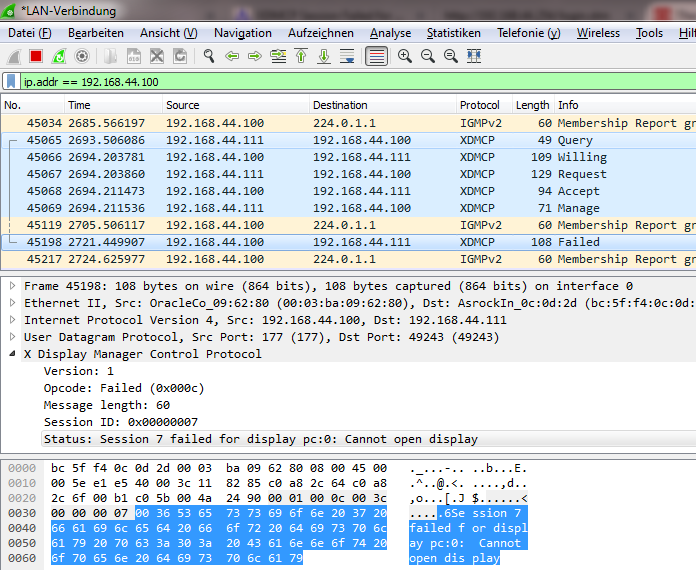The image size is (696, 570).
Task: Click ASCII text 'failed f or displ'
Action: pos(468,528)
